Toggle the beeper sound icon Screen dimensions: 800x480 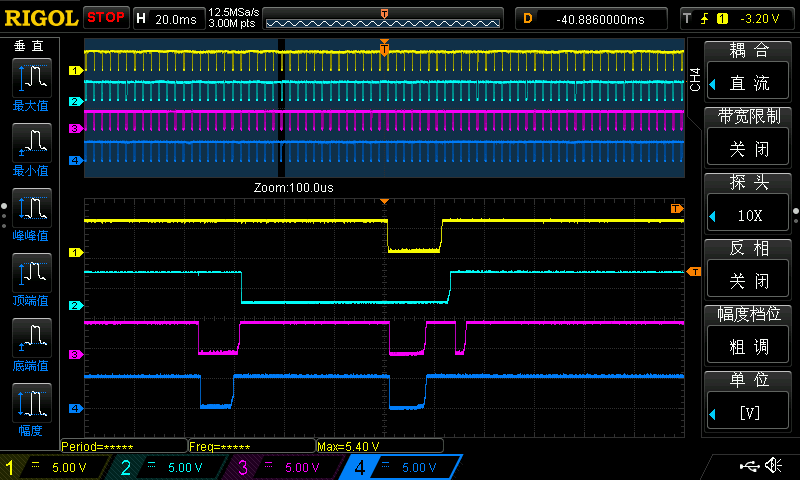[x=774, y=465]
